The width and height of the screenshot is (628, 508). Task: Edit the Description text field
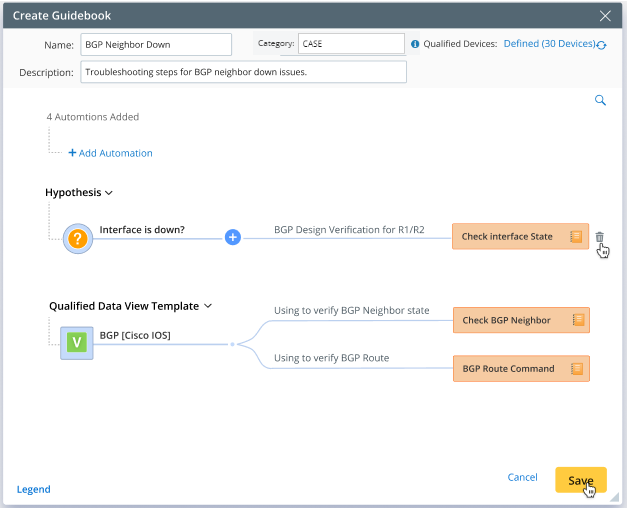243,72
